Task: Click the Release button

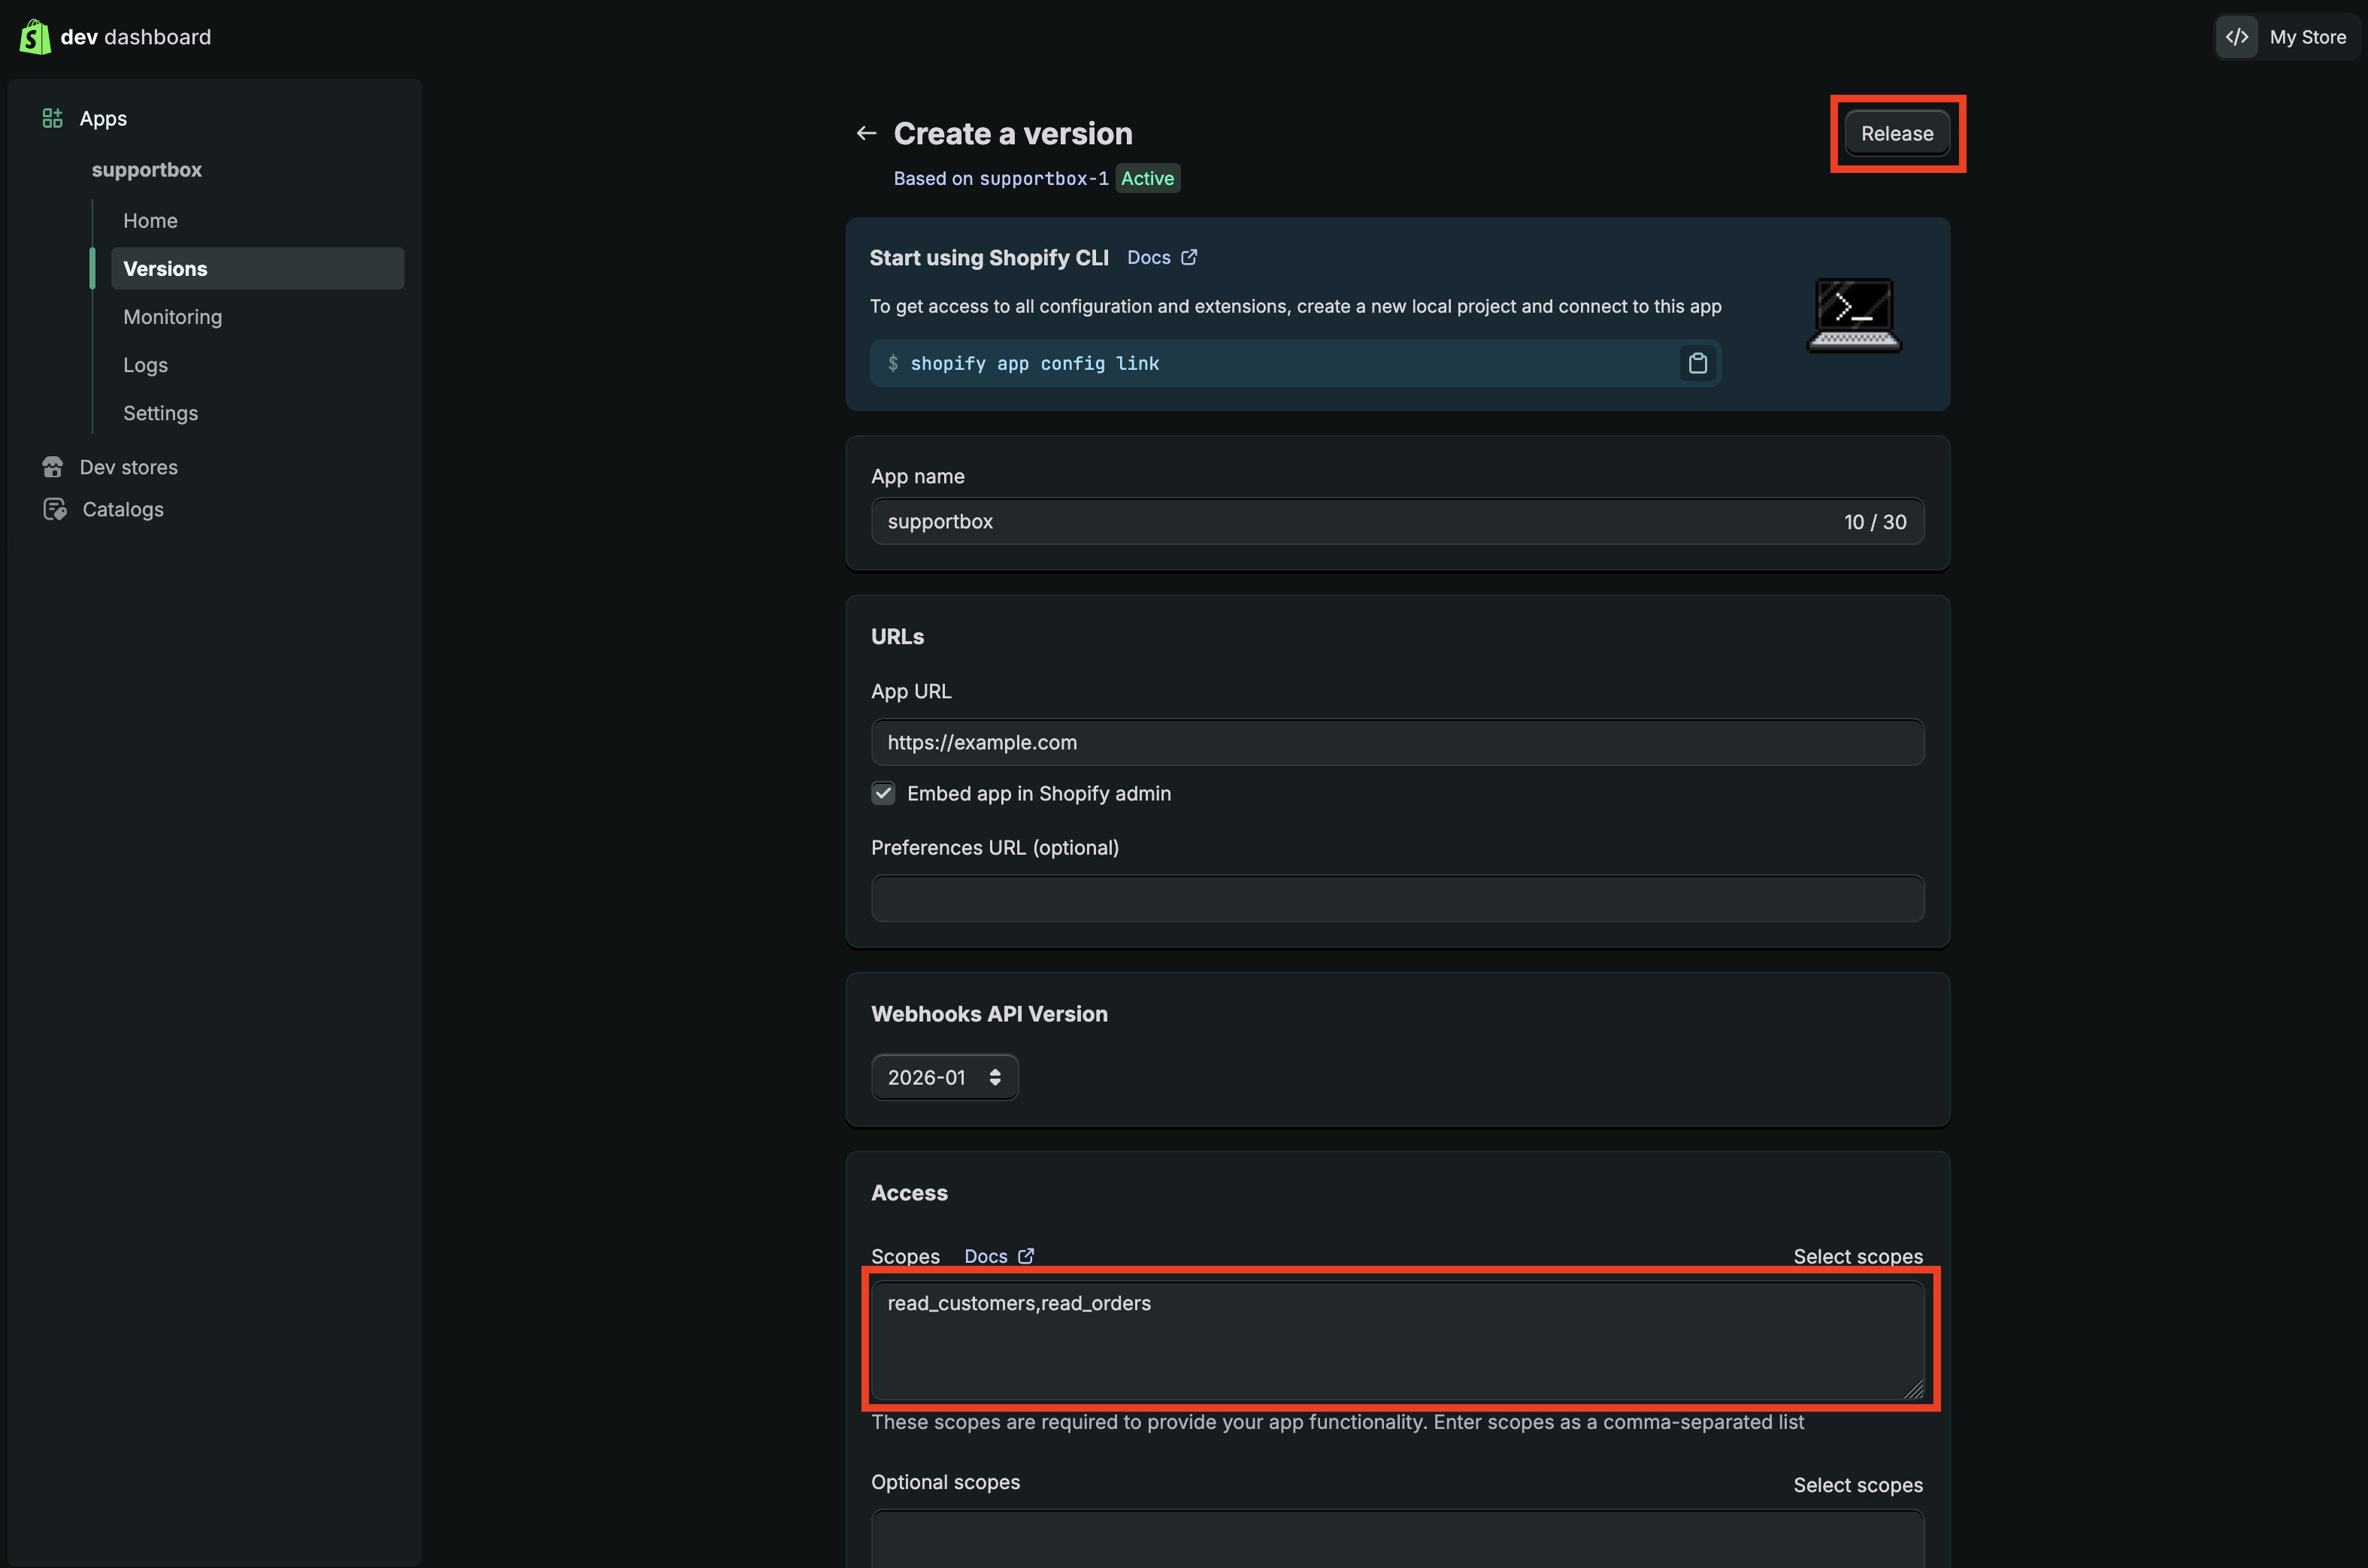Action: point(1896,133)
